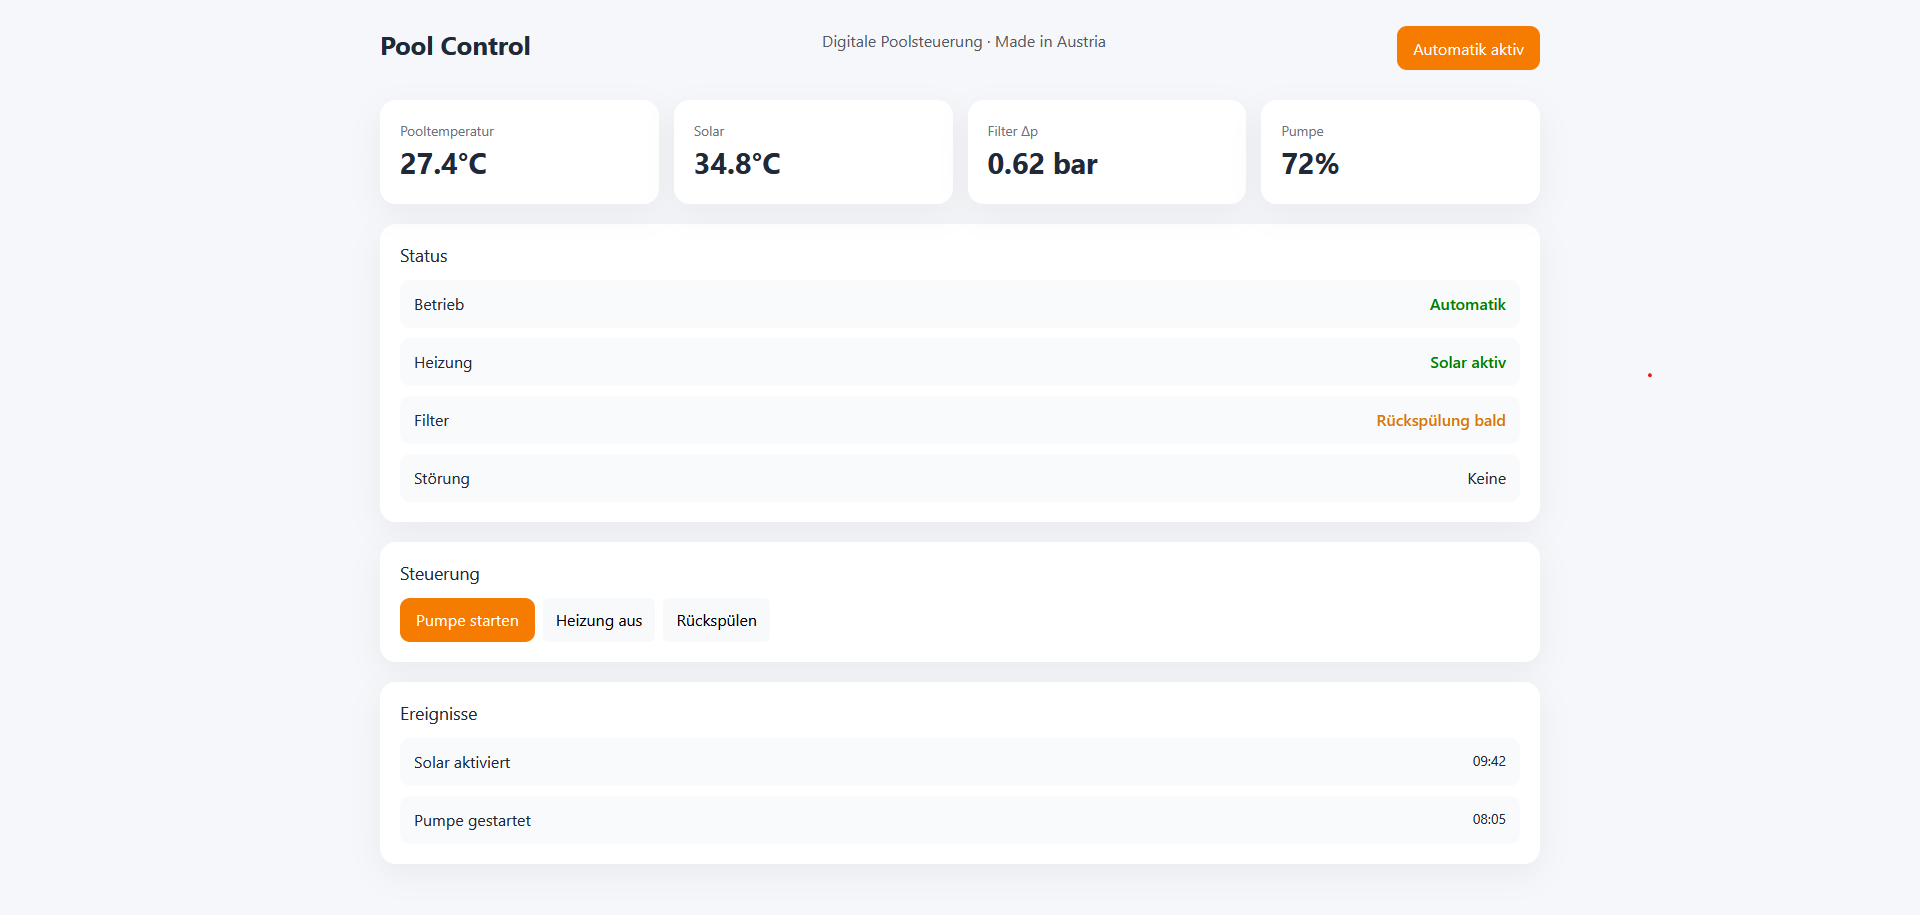
Task: Select the Pumpe gestartet event entry
Action: click(x=960, y=820)
